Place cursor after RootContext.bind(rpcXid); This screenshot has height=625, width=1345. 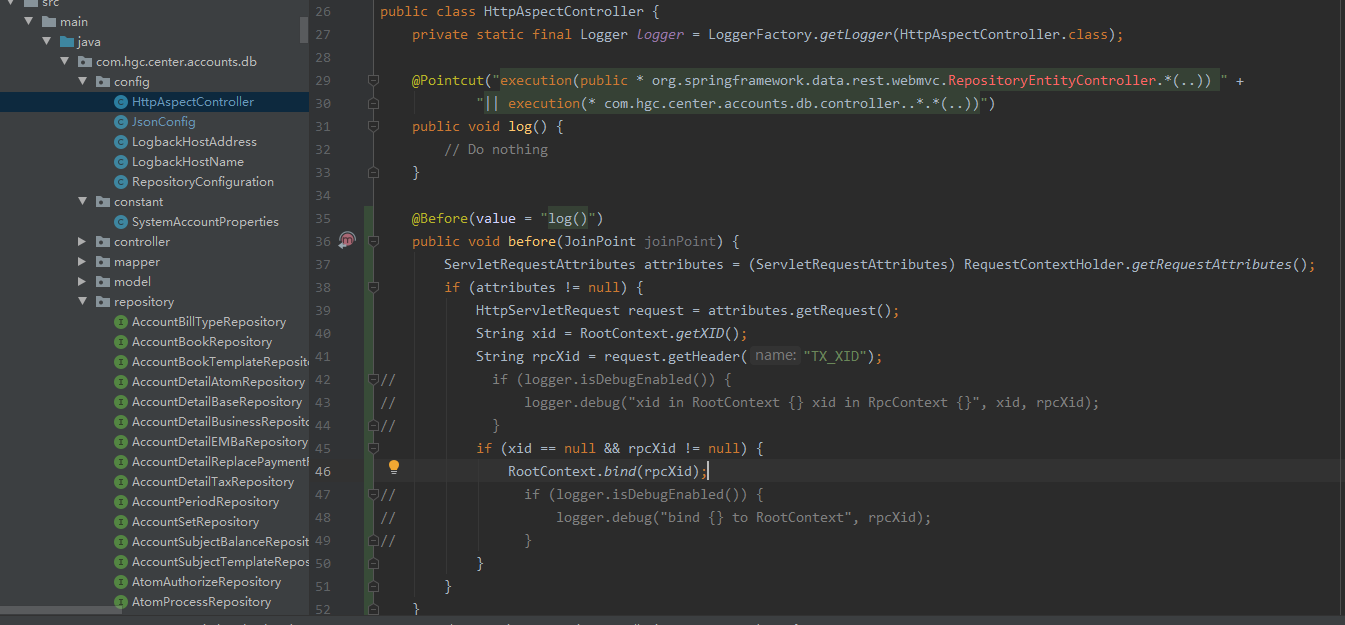point(708,471)
